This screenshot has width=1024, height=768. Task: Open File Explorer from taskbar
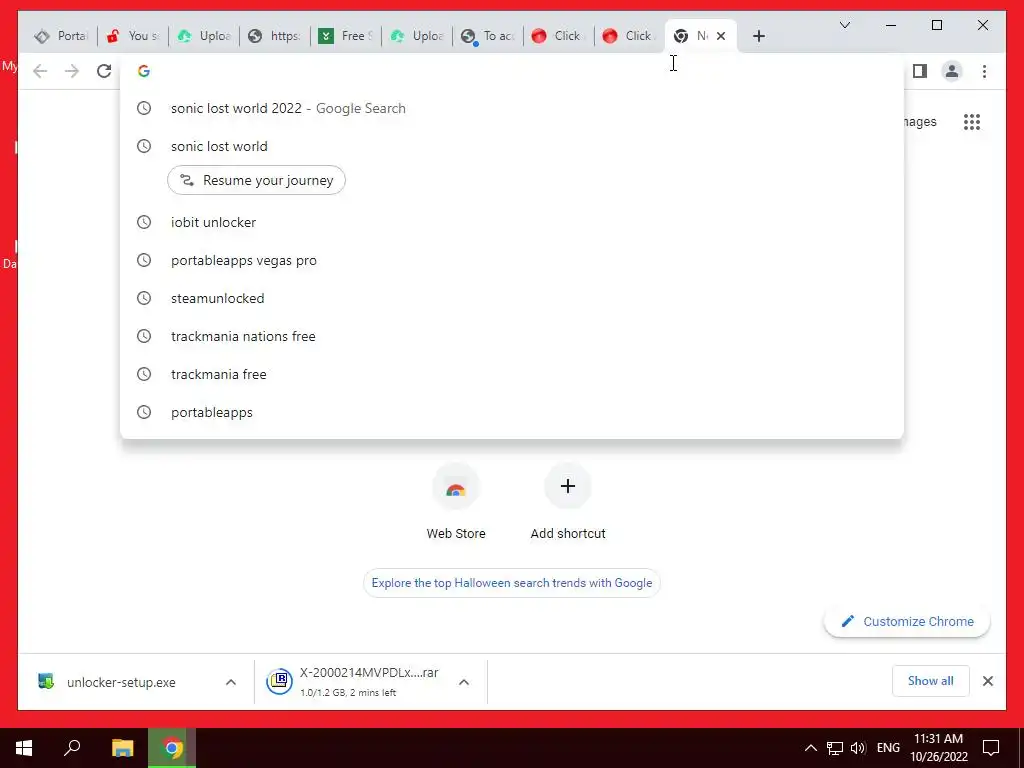pyautogui.click(x=122, y=748)
